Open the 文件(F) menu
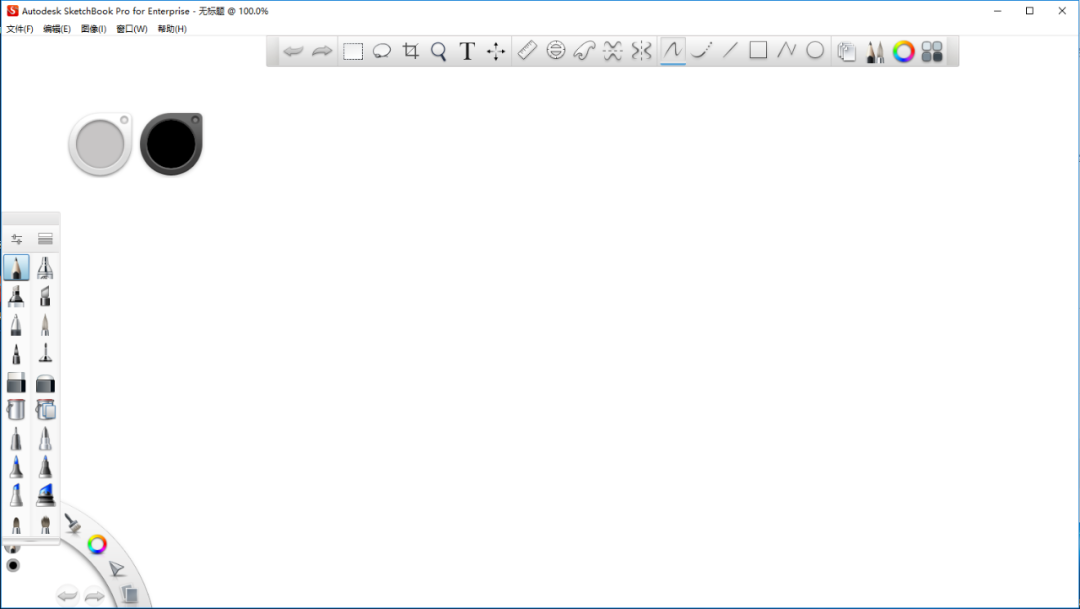The height and width of the screenshot is (609, 1080). 20,29
